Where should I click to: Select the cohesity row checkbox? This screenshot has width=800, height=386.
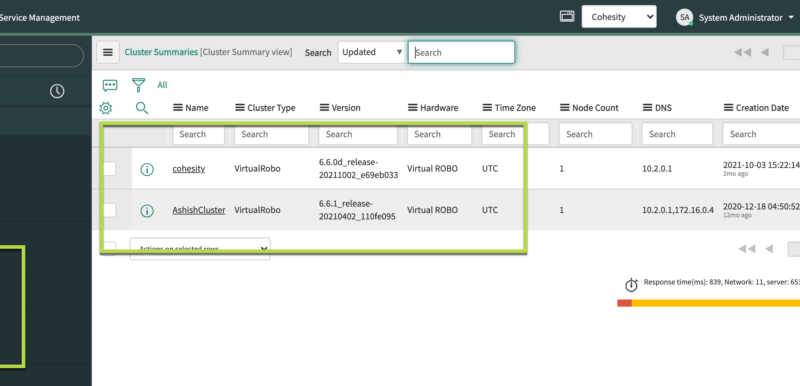(x=109, y=169)
